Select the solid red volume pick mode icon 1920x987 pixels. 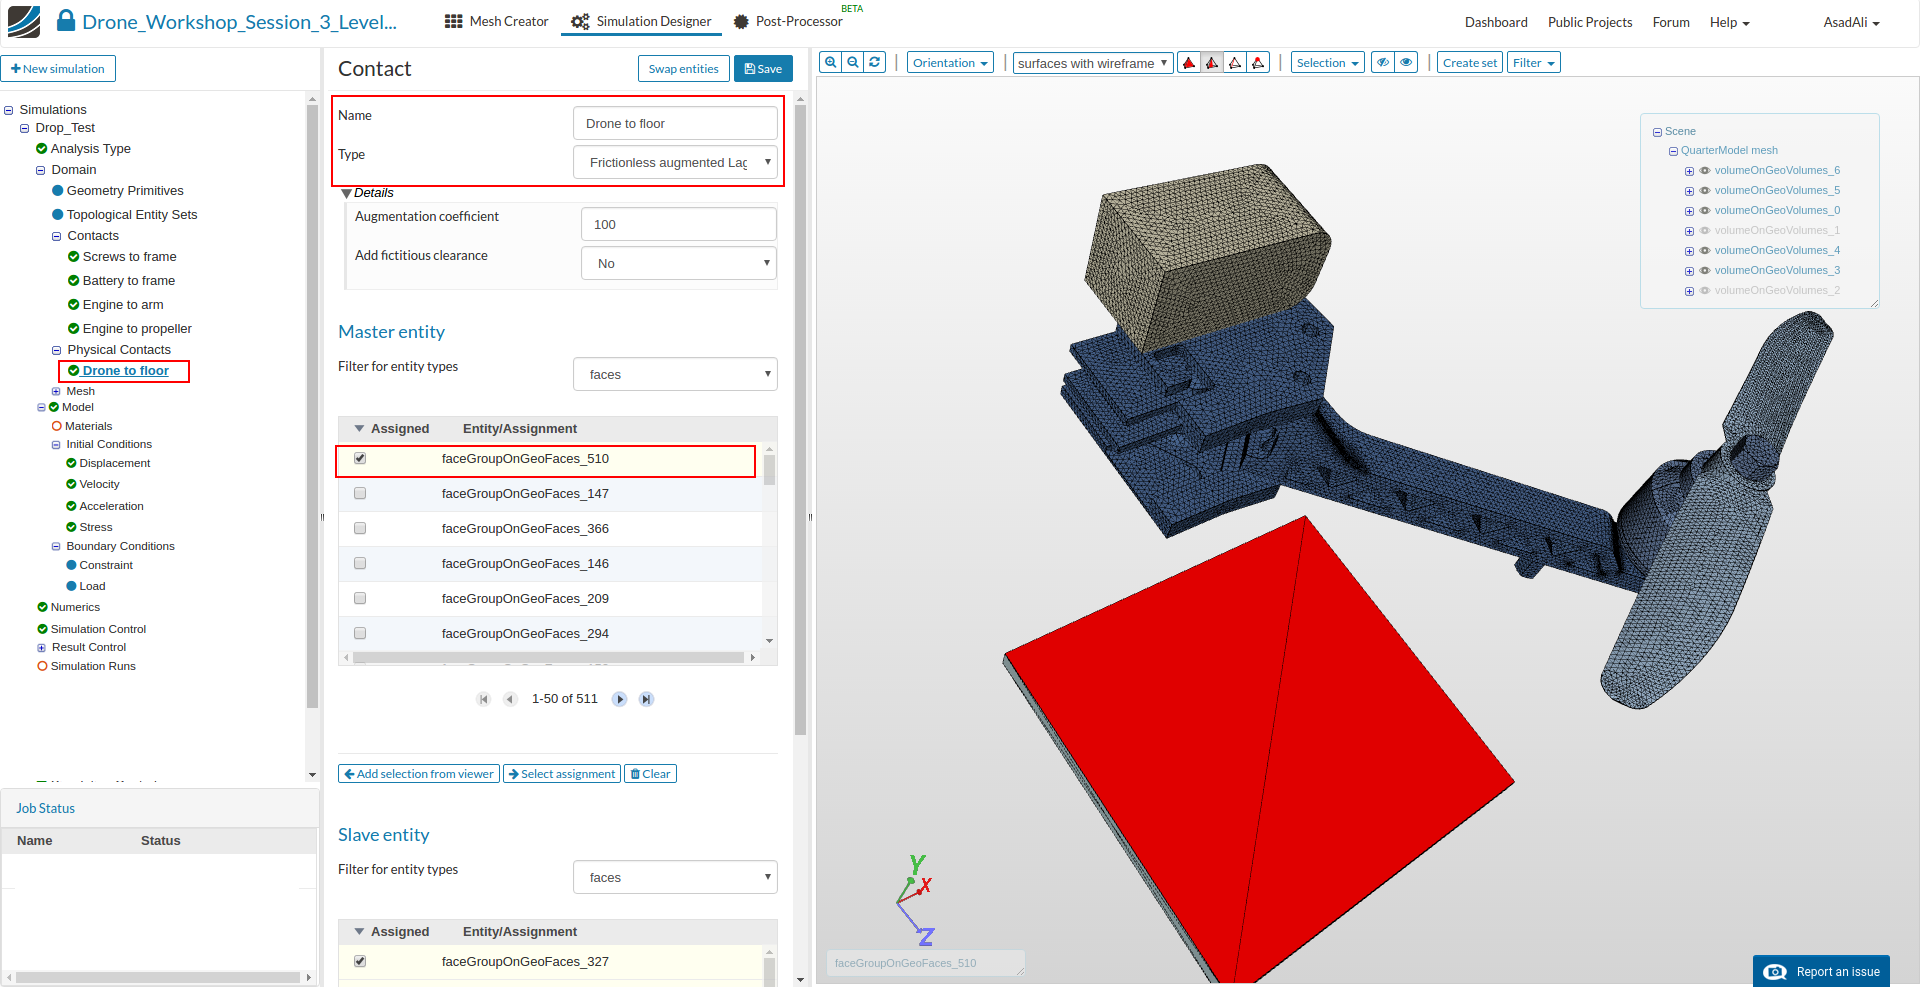tap(1189, 63)
